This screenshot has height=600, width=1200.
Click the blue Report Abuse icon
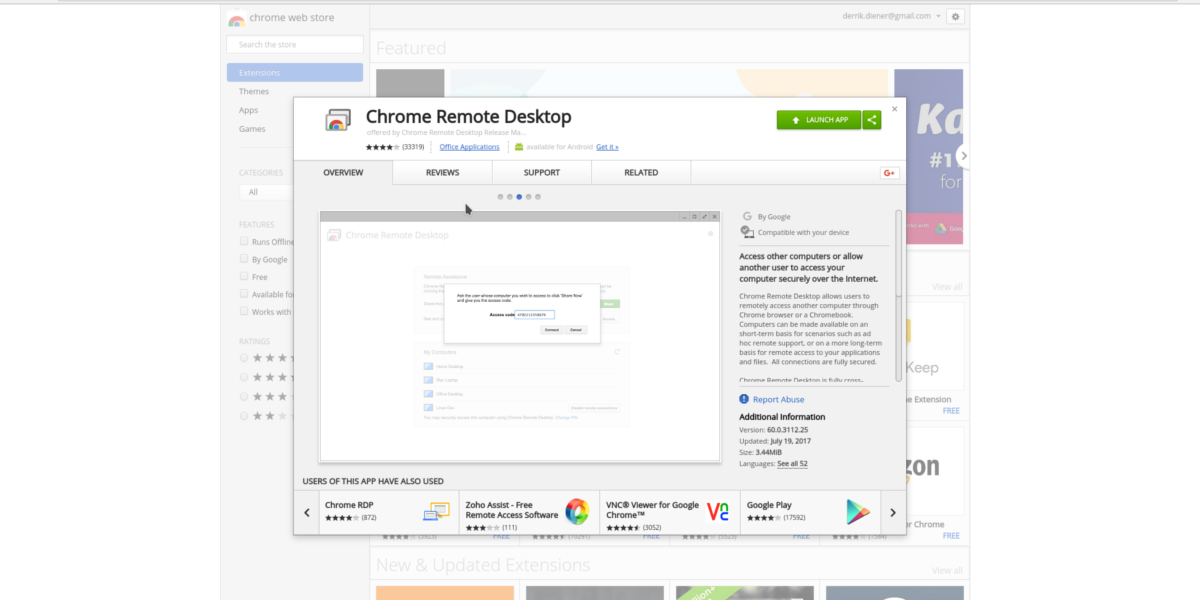(744, 399)
